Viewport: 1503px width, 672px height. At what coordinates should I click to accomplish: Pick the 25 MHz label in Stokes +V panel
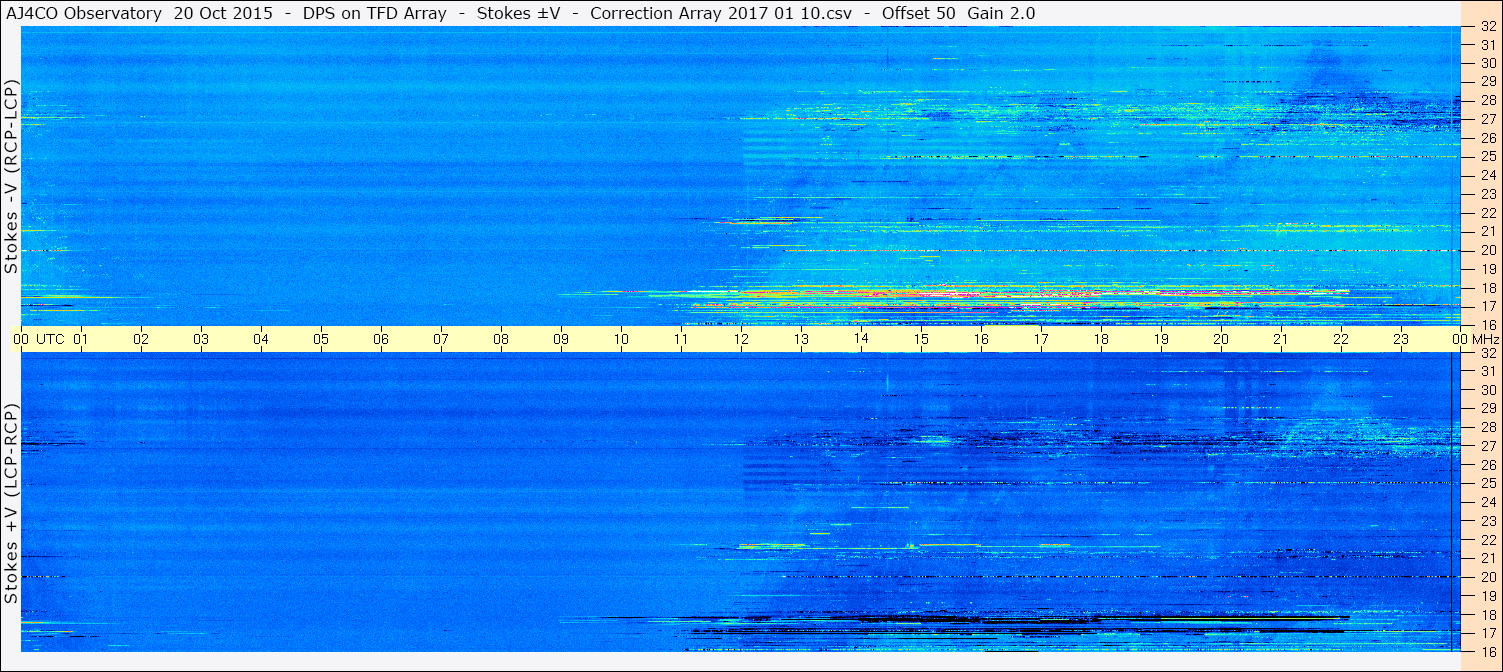pos(1487,484)
